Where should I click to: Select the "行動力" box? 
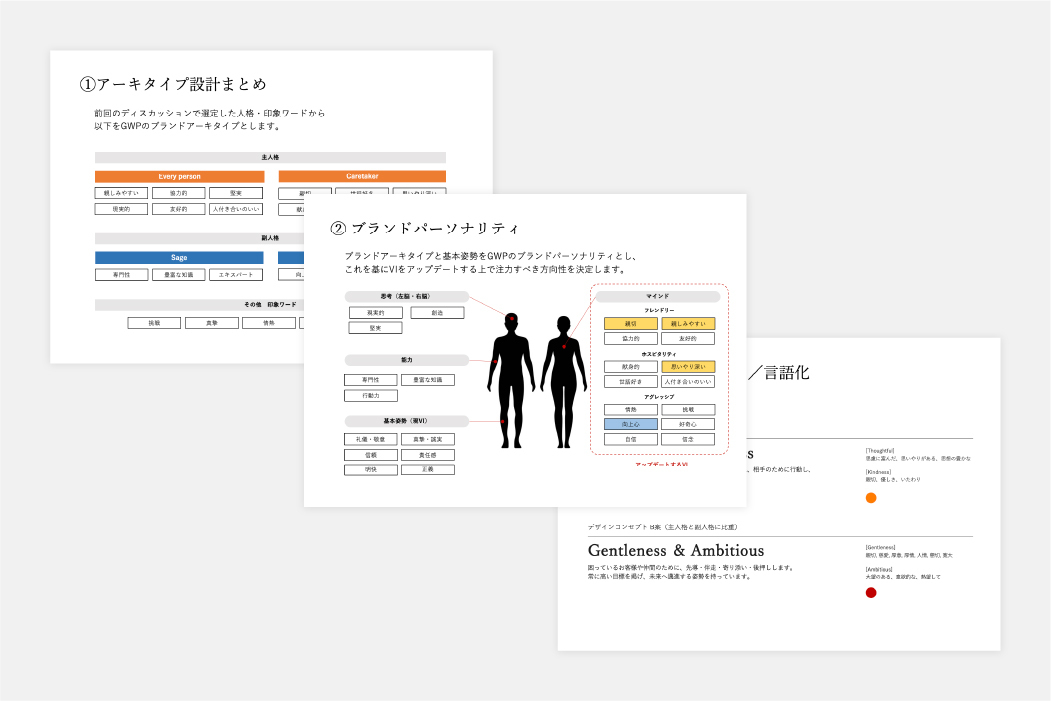(x=371, y=395)
